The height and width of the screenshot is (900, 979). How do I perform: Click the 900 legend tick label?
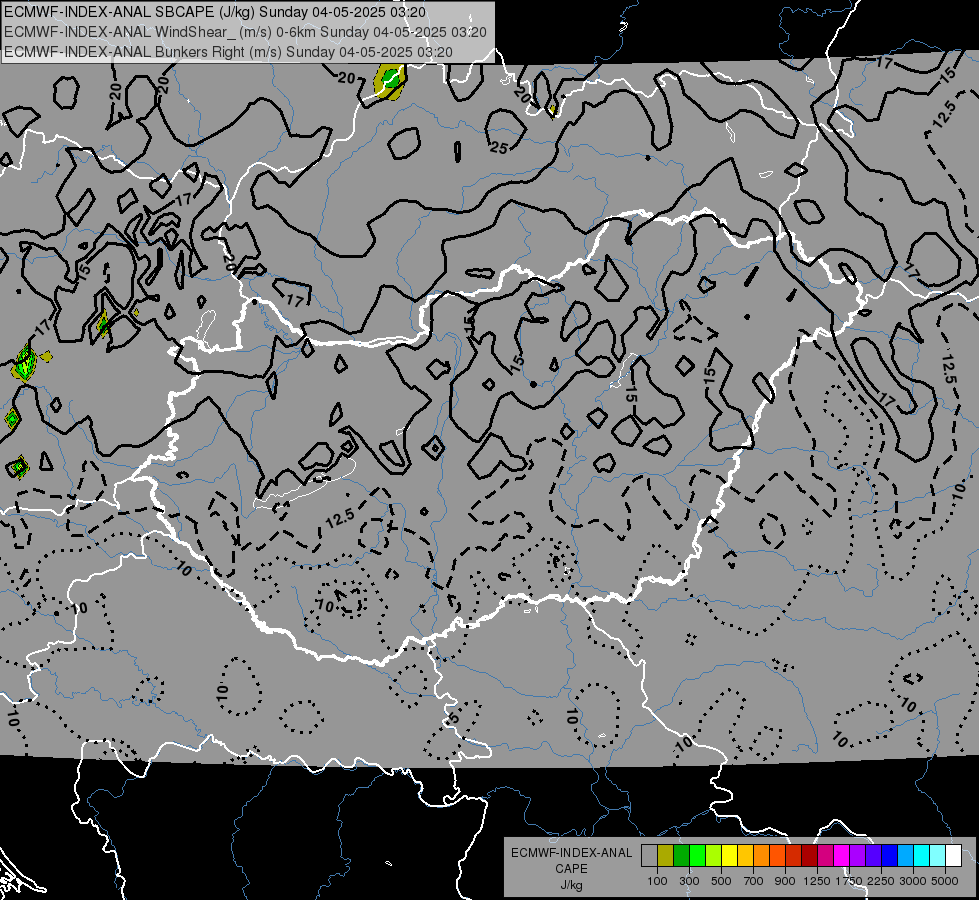coord(785,881)
